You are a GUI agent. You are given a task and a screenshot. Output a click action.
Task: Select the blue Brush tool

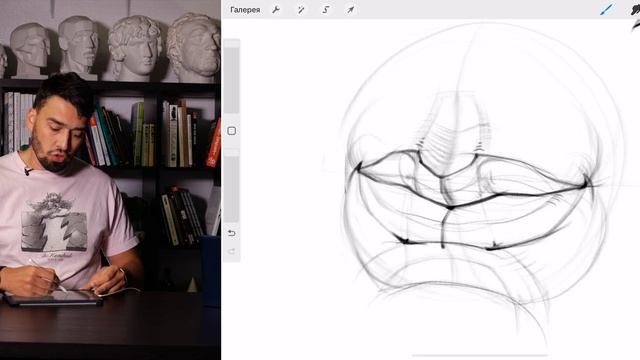coord(606,9)
